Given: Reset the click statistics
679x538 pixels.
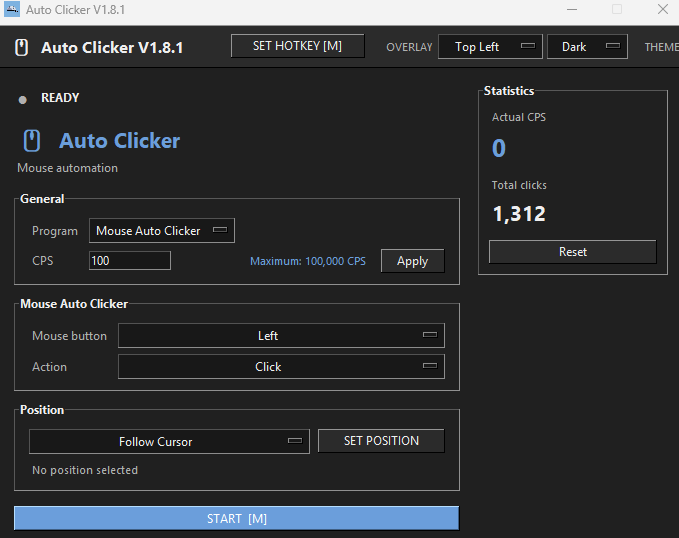Looking at the screenshot, I should [x=572, y=252].
